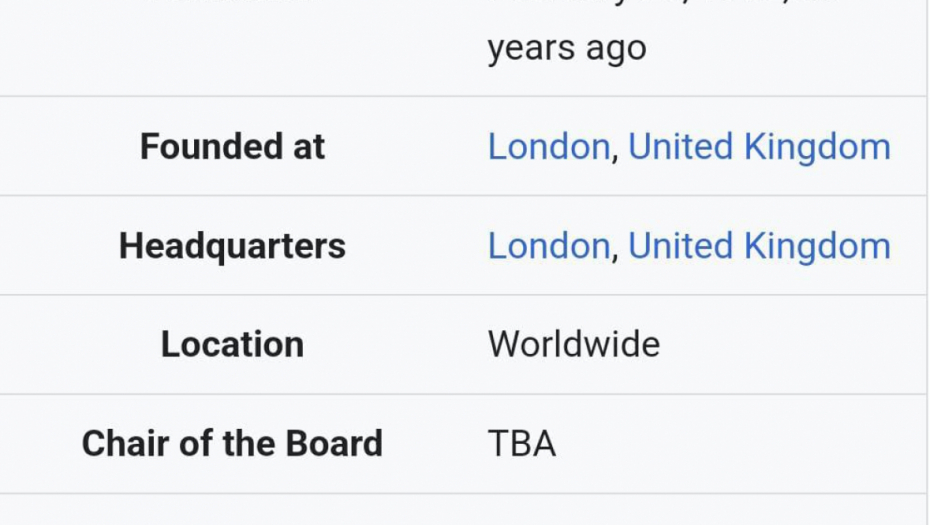Open the London link in Founded at row
This screenshot has height=525, width=930.
pos(548,147)
